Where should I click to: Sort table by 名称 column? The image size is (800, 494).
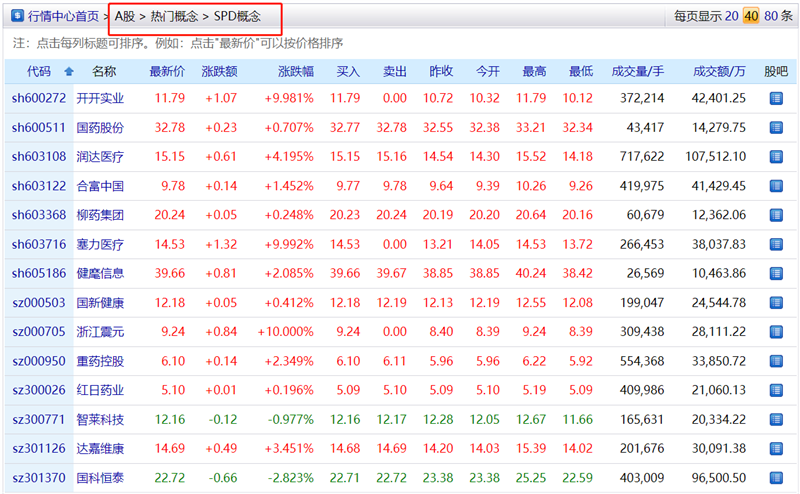104,71
